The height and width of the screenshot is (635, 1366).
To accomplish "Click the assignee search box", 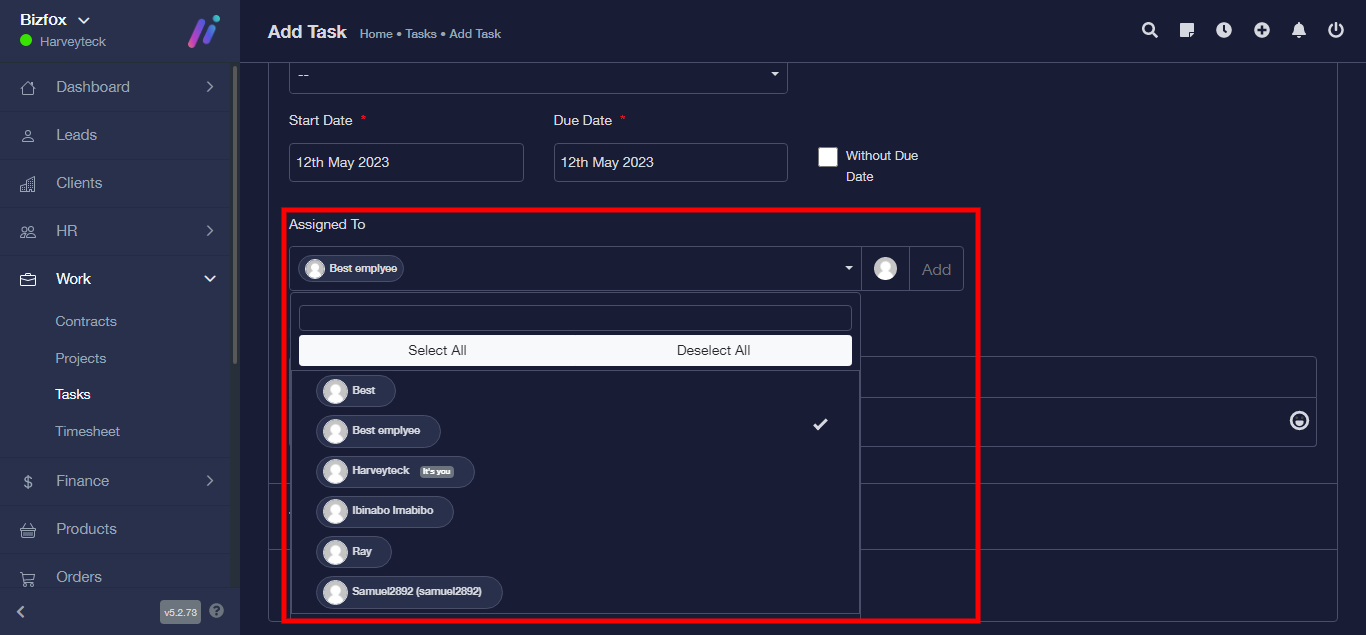I will 575,318.
